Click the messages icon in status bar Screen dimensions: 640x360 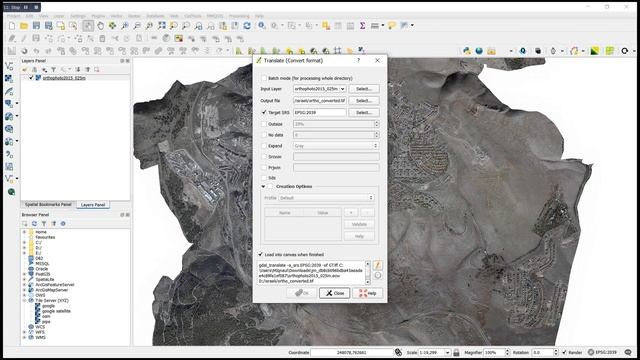(628, 352)
